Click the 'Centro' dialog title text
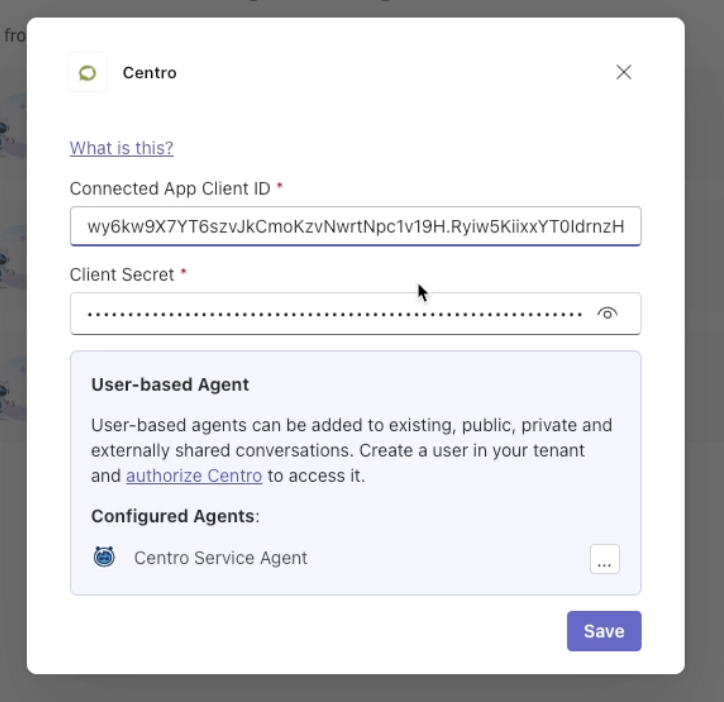 (x=150, y=73)
